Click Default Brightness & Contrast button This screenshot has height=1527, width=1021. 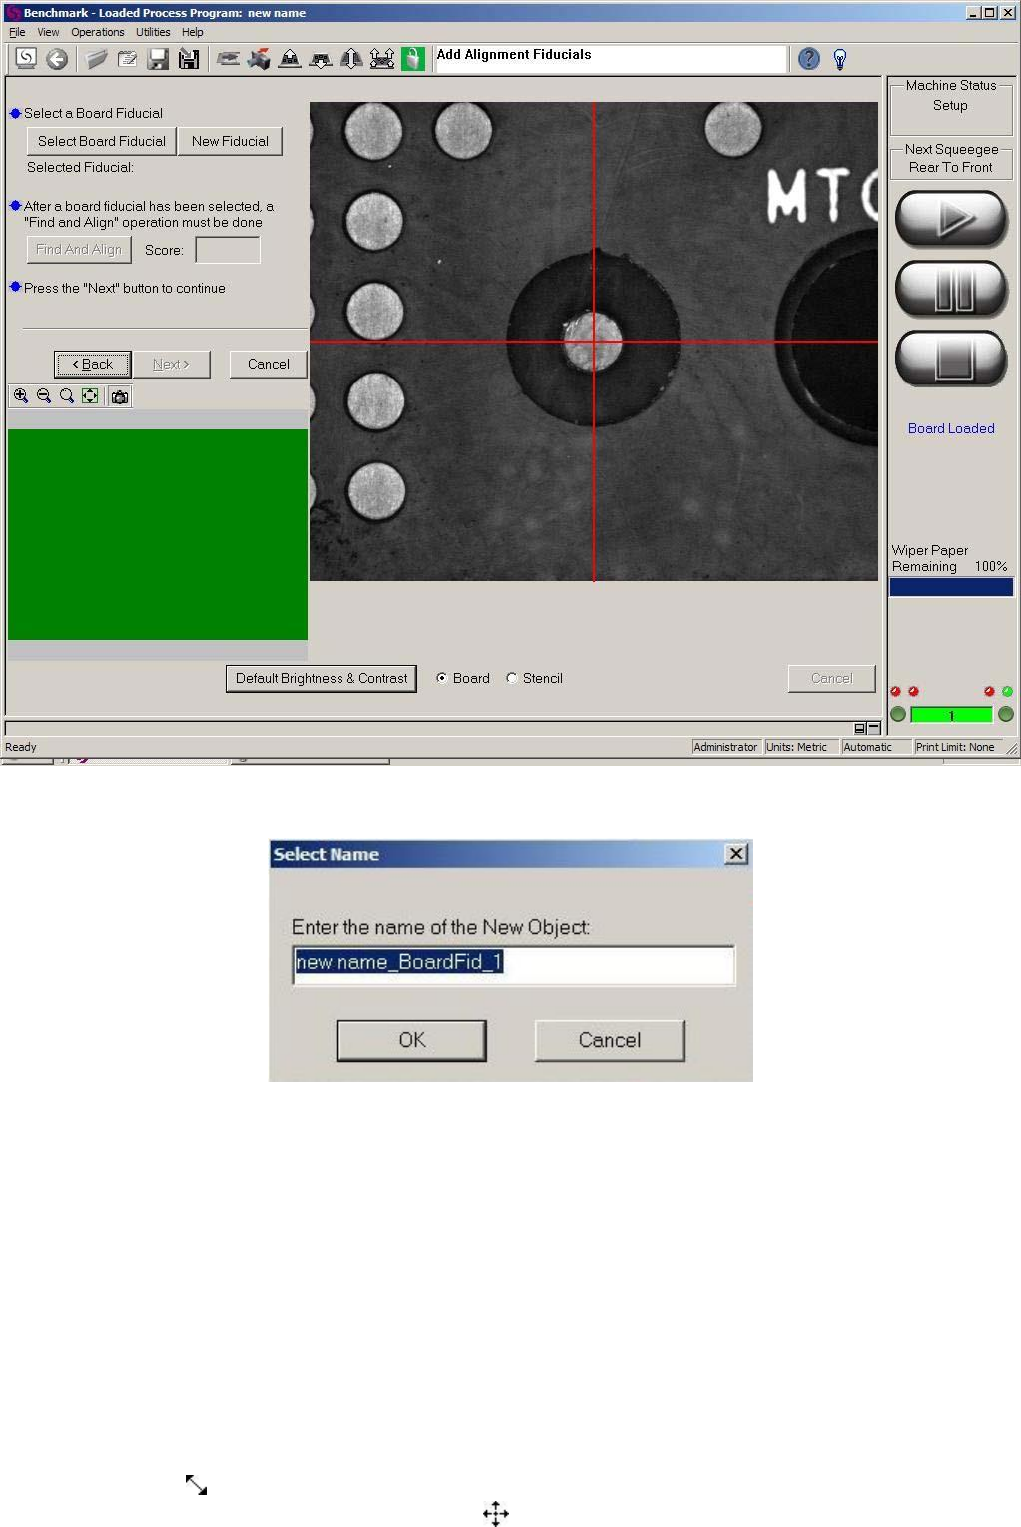321,678
